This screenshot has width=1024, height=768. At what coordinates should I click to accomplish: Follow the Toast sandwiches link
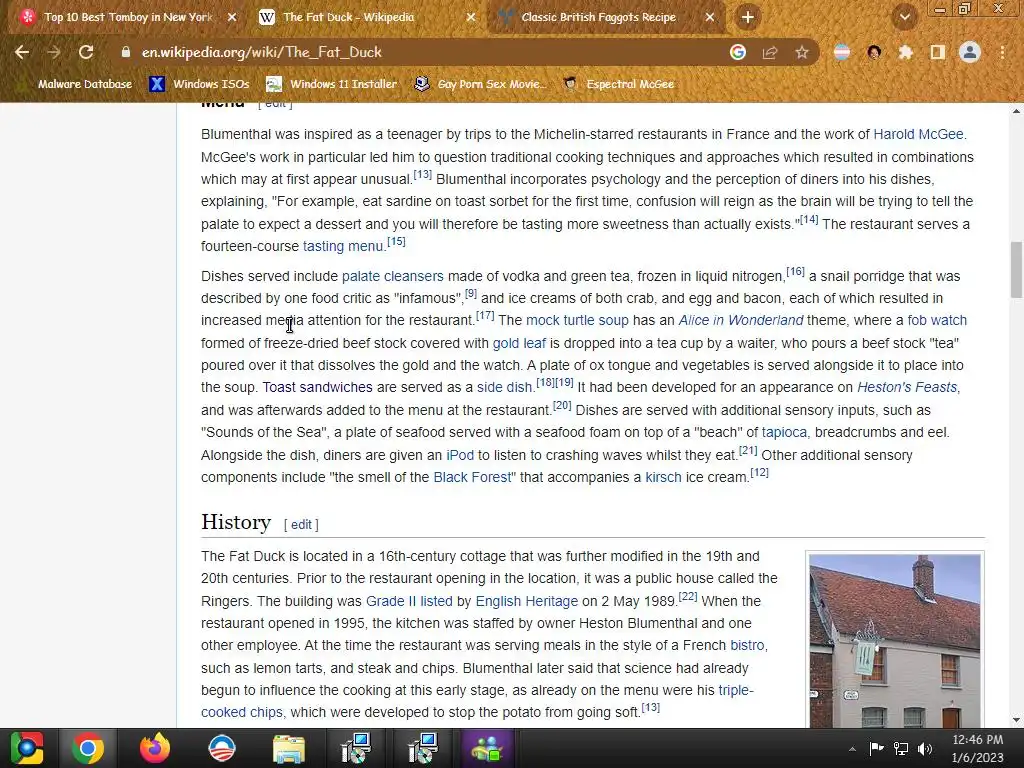tap(317, 387)
